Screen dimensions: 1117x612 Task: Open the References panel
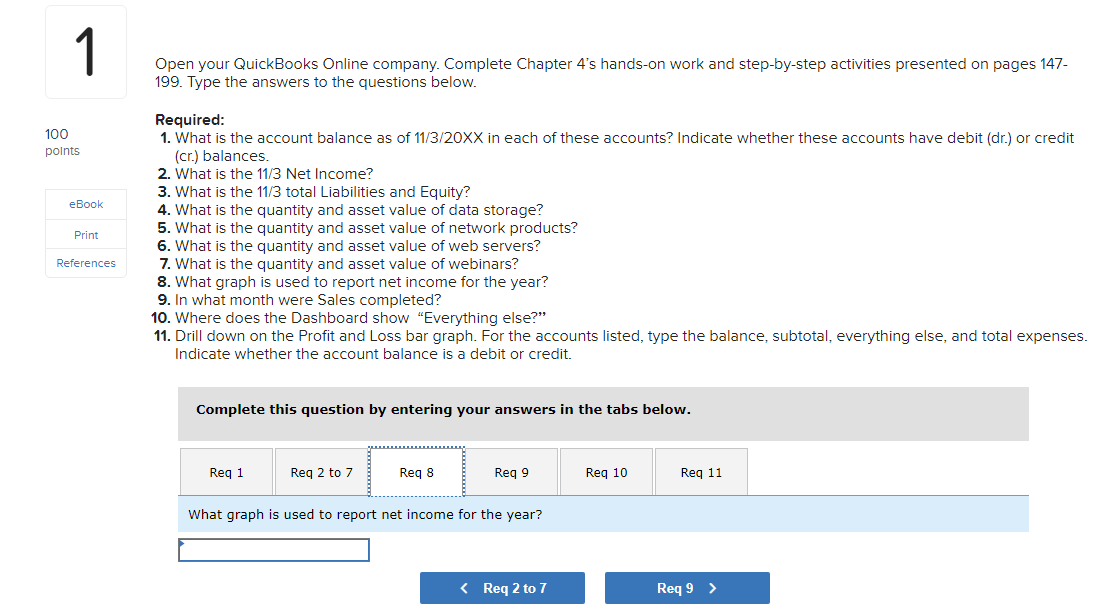[x=85, y=263]
